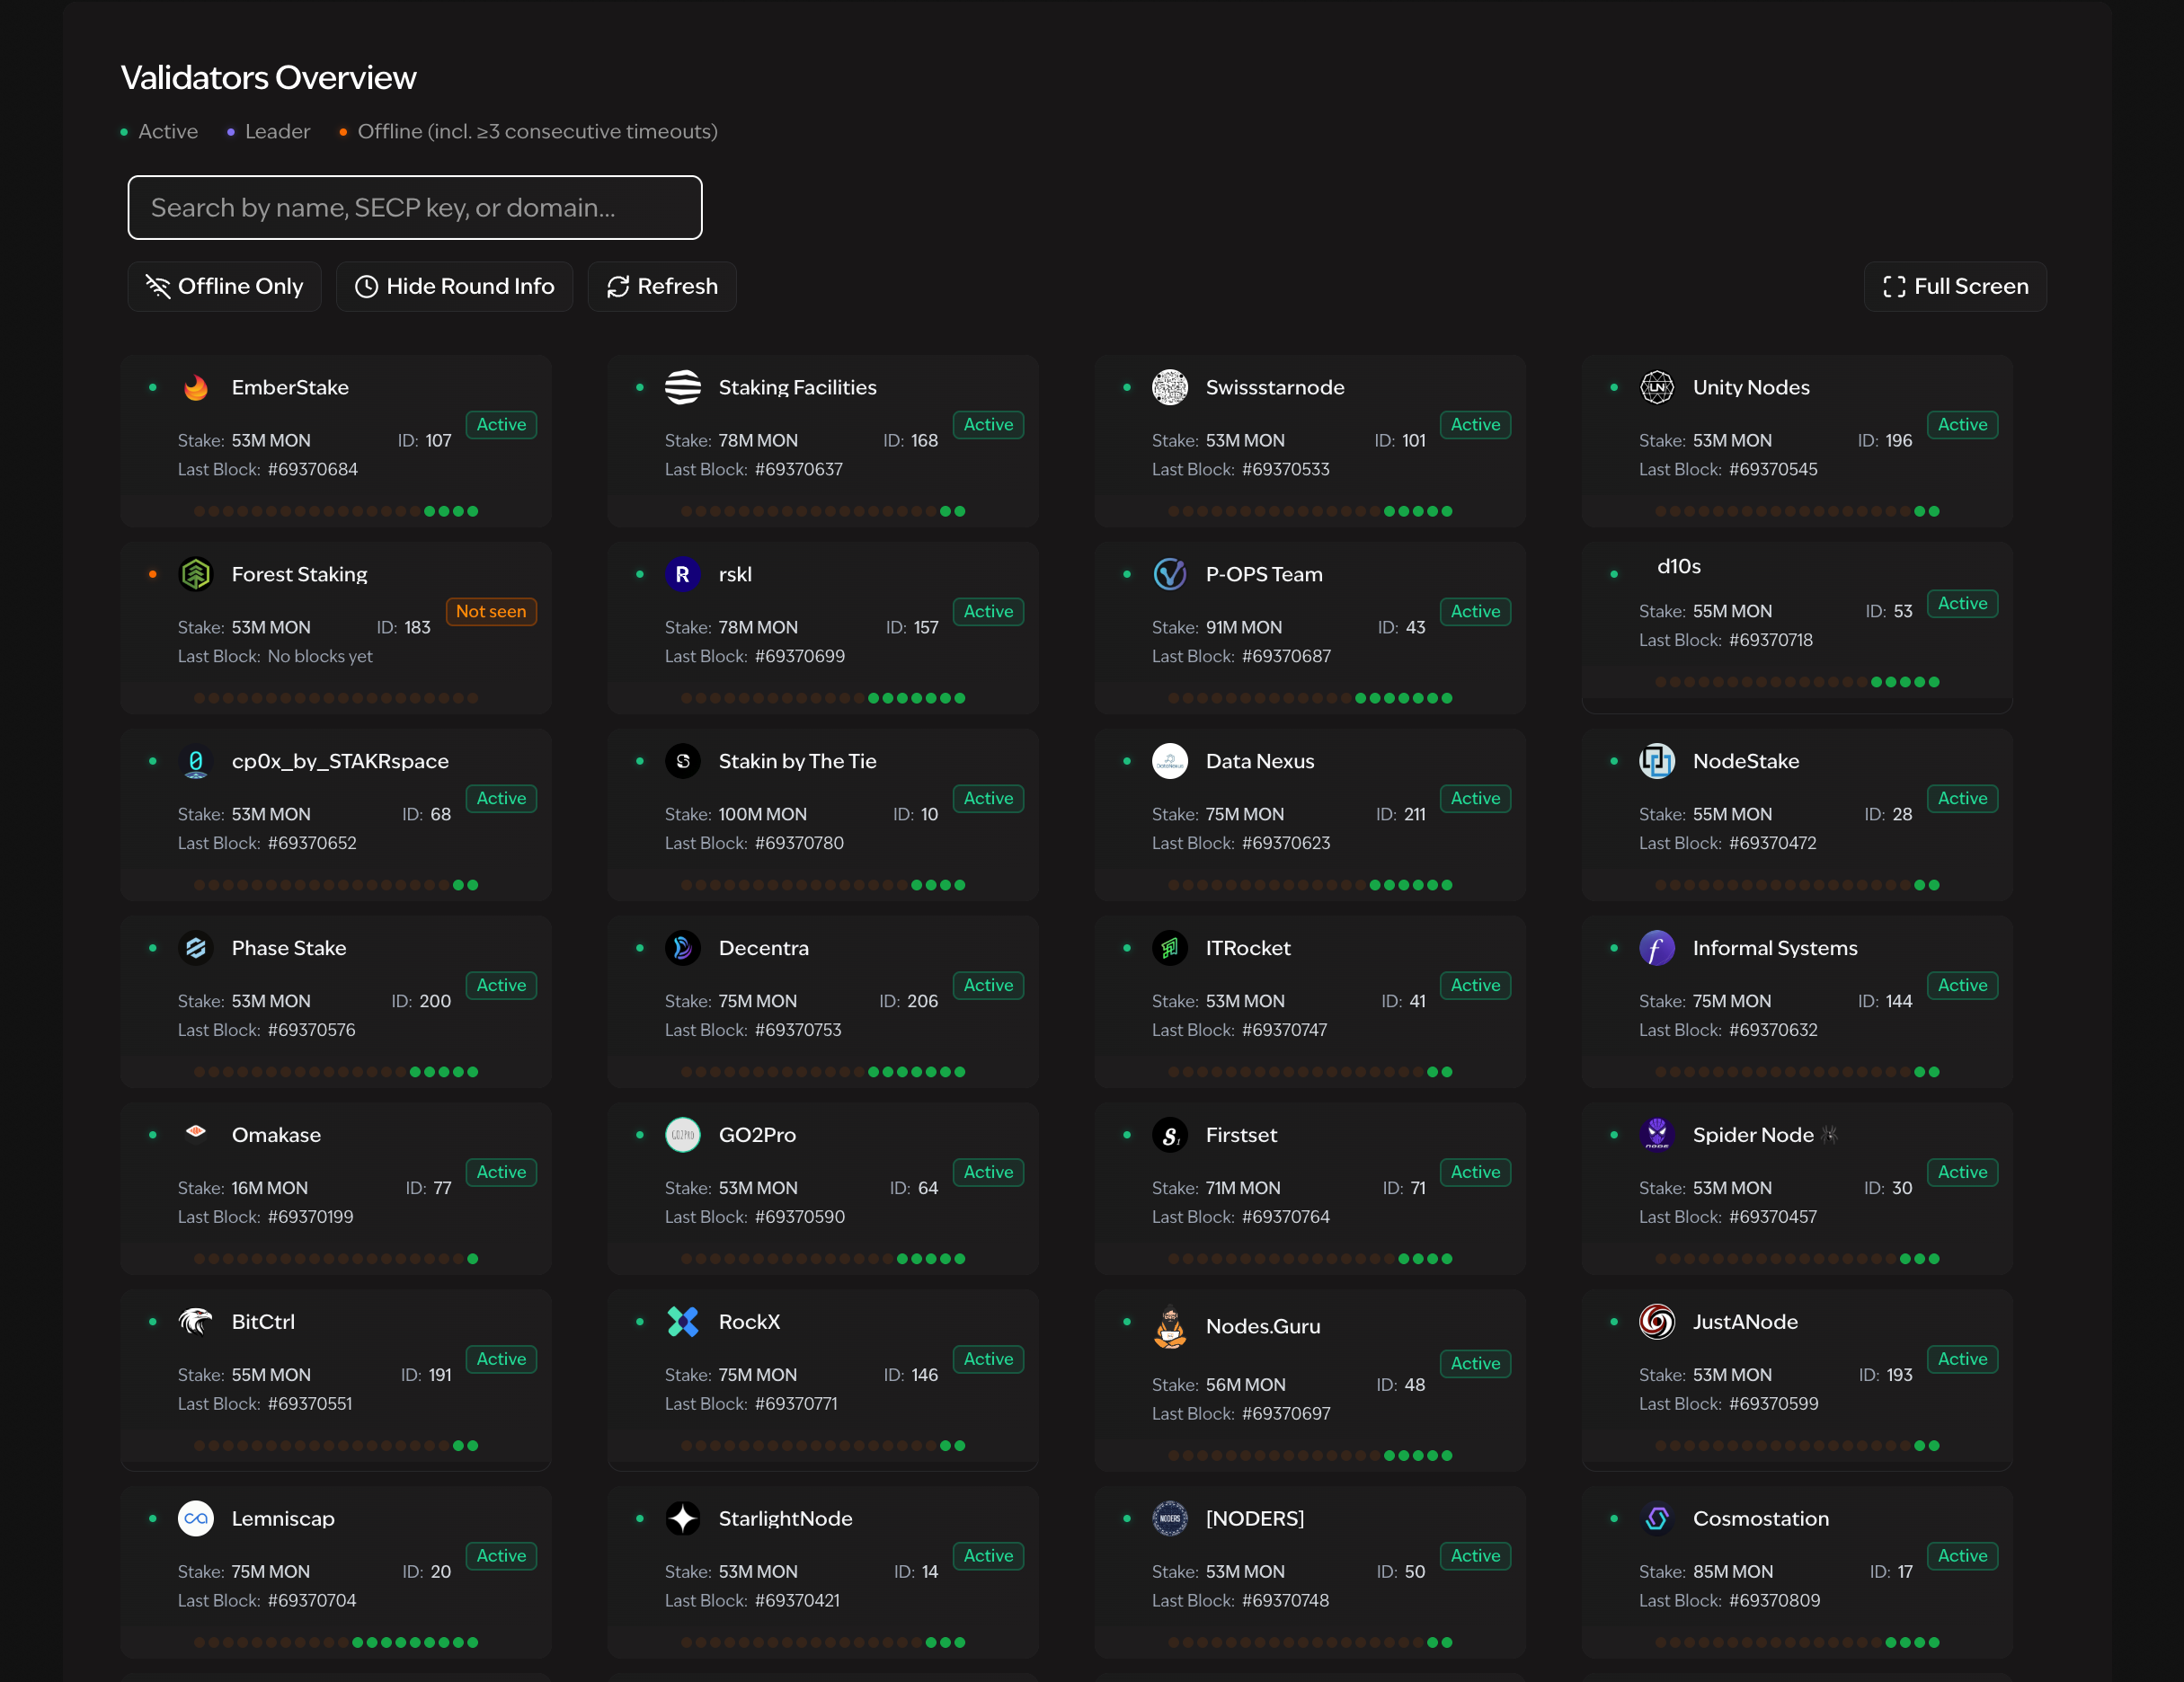Click the Spider Node logo icon

(1657, 1135)
